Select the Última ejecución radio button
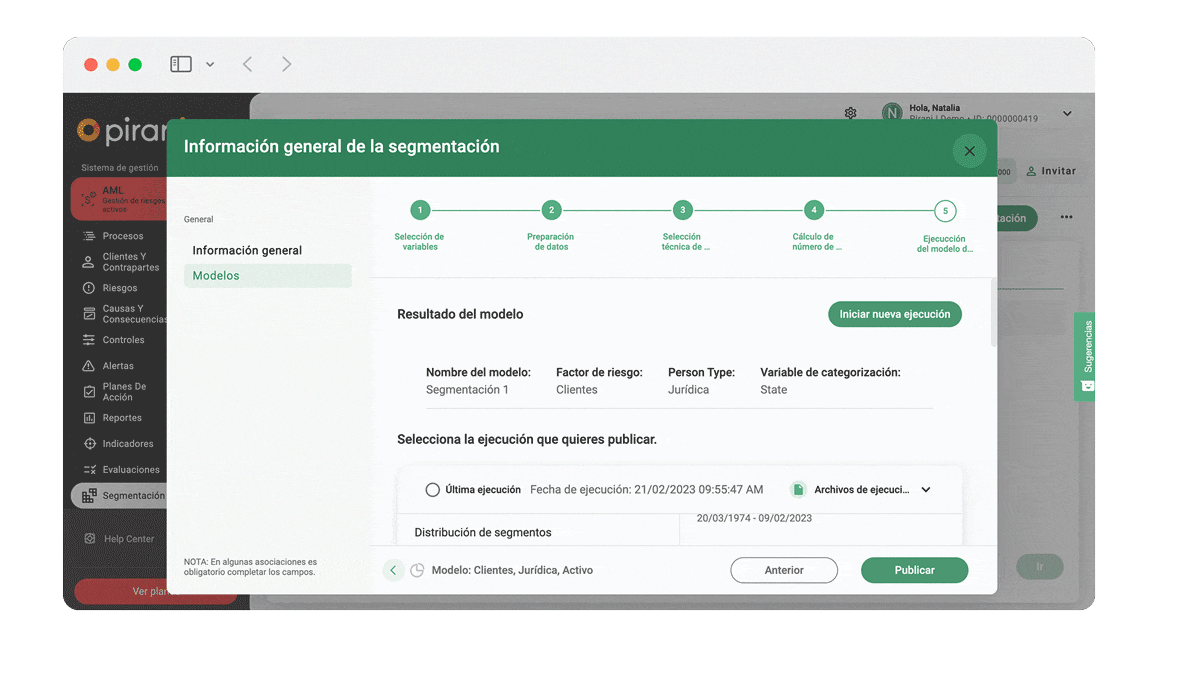The width and height of the screenshot is (1200, 675). (x=433, y=490)
